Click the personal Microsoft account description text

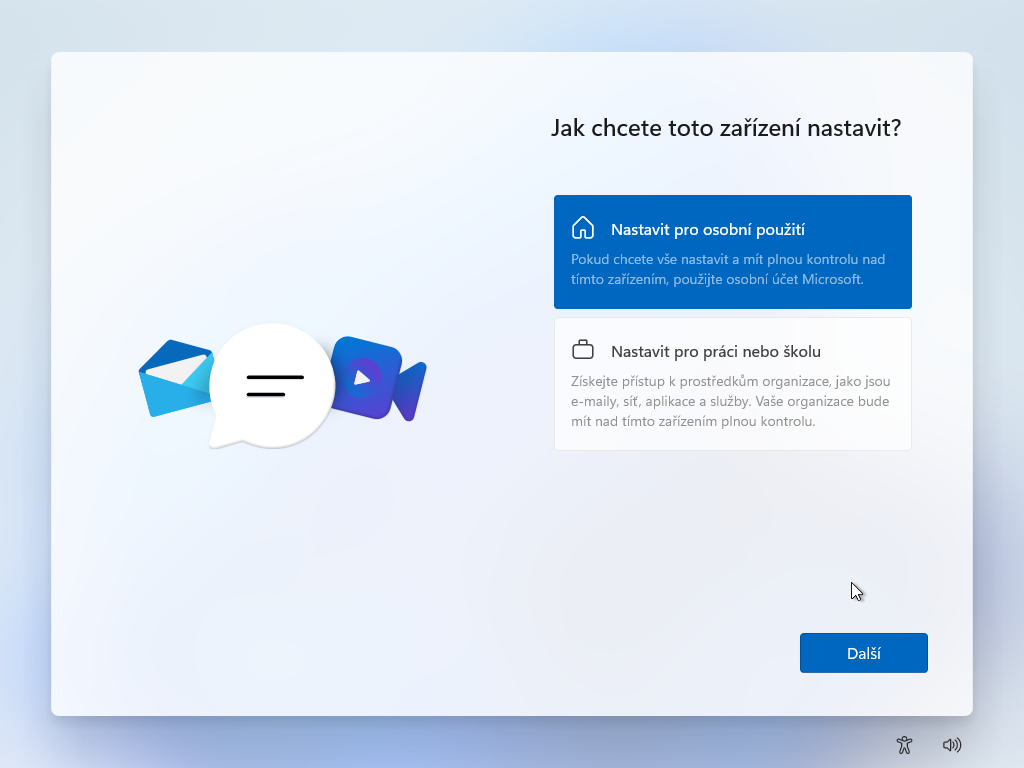727,269
